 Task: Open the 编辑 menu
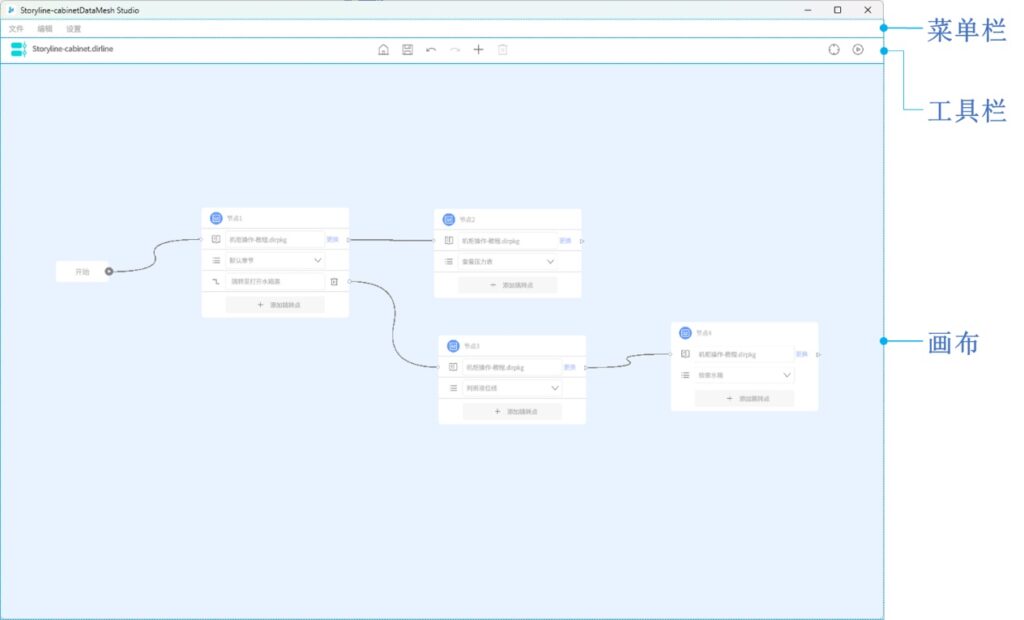pos(45,29)
